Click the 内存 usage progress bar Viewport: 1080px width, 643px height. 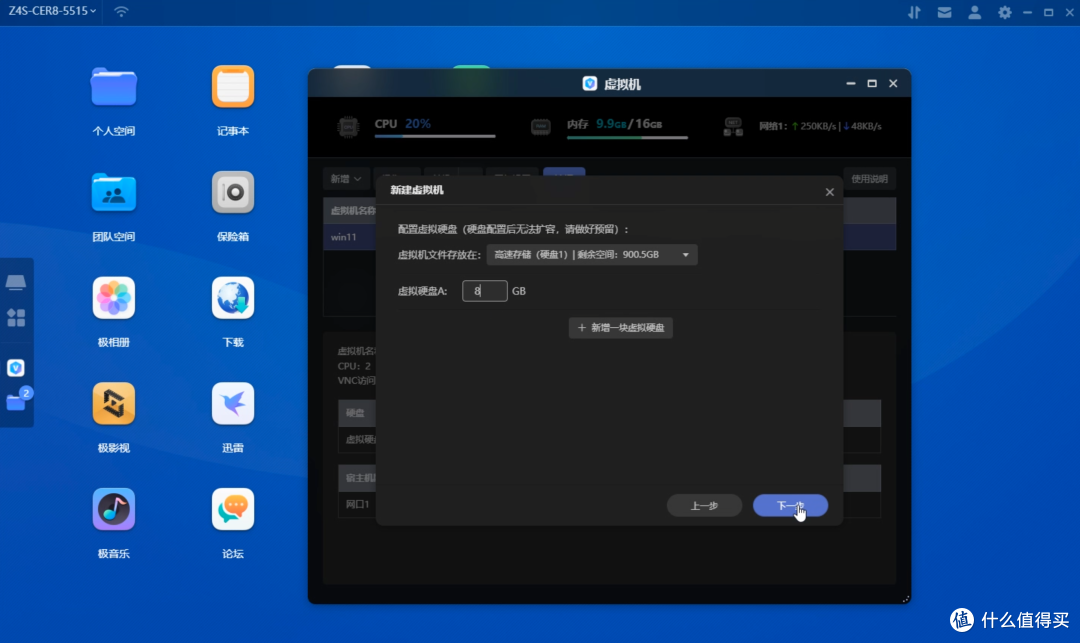coord(627,138)
